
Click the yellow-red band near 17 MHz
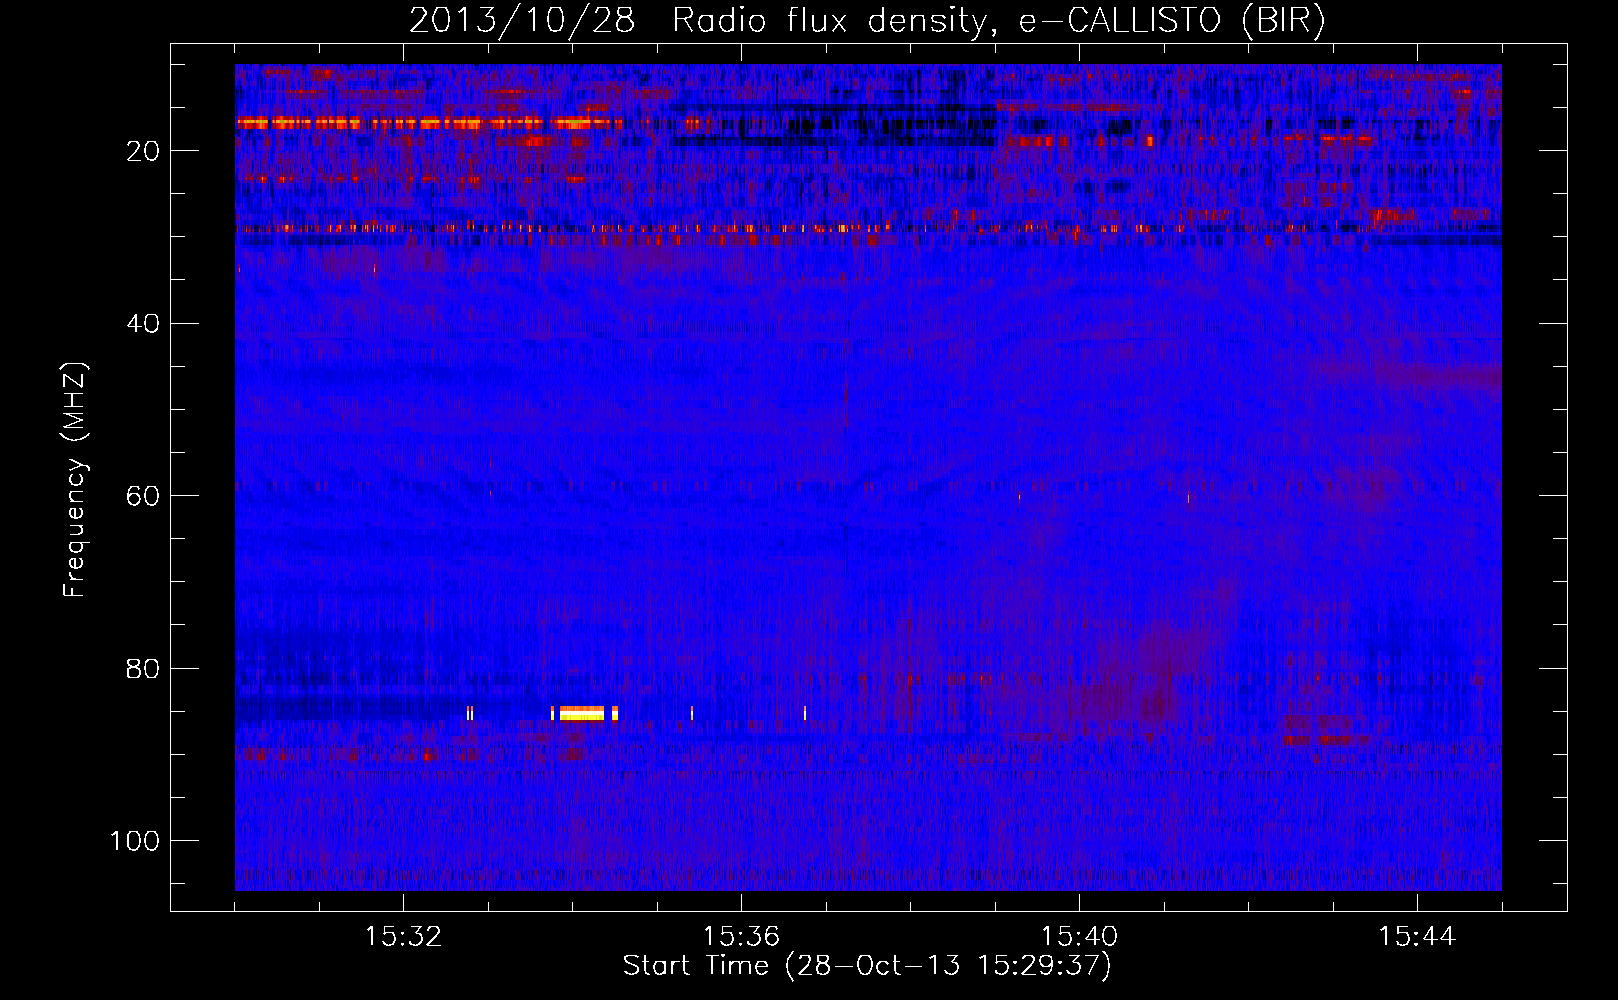click(x=428, y=123)
